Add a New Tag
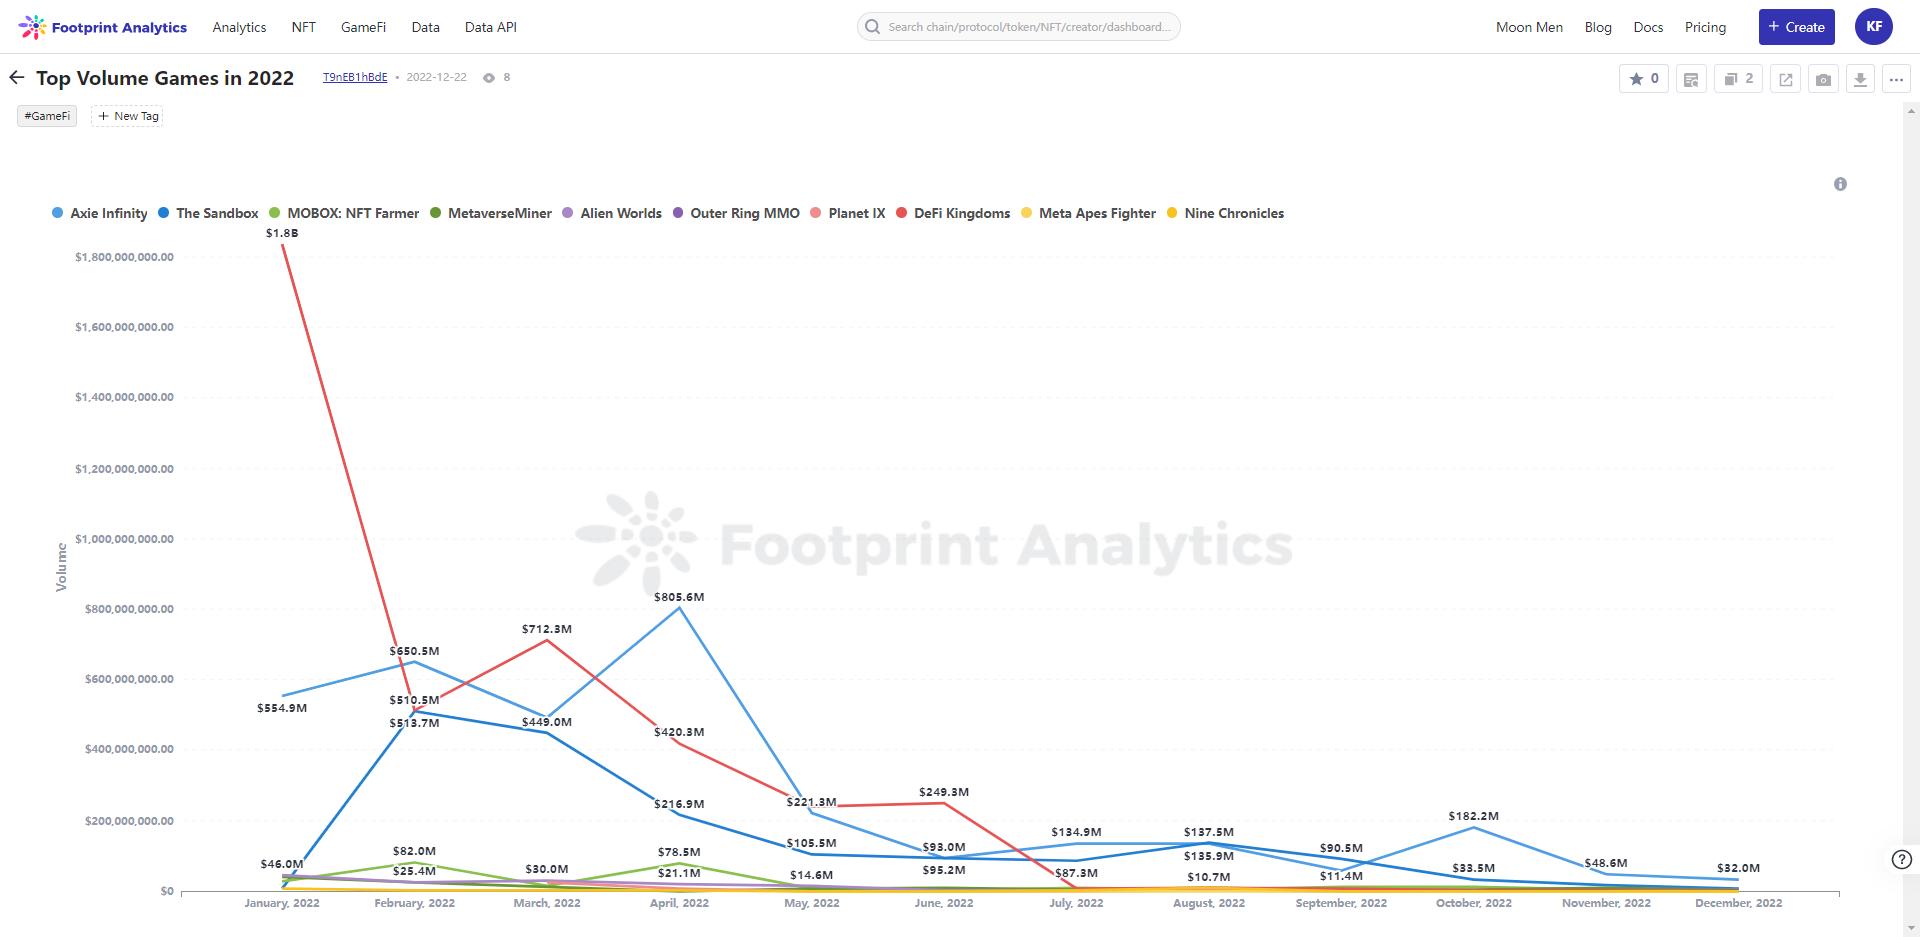 point(128,116)
